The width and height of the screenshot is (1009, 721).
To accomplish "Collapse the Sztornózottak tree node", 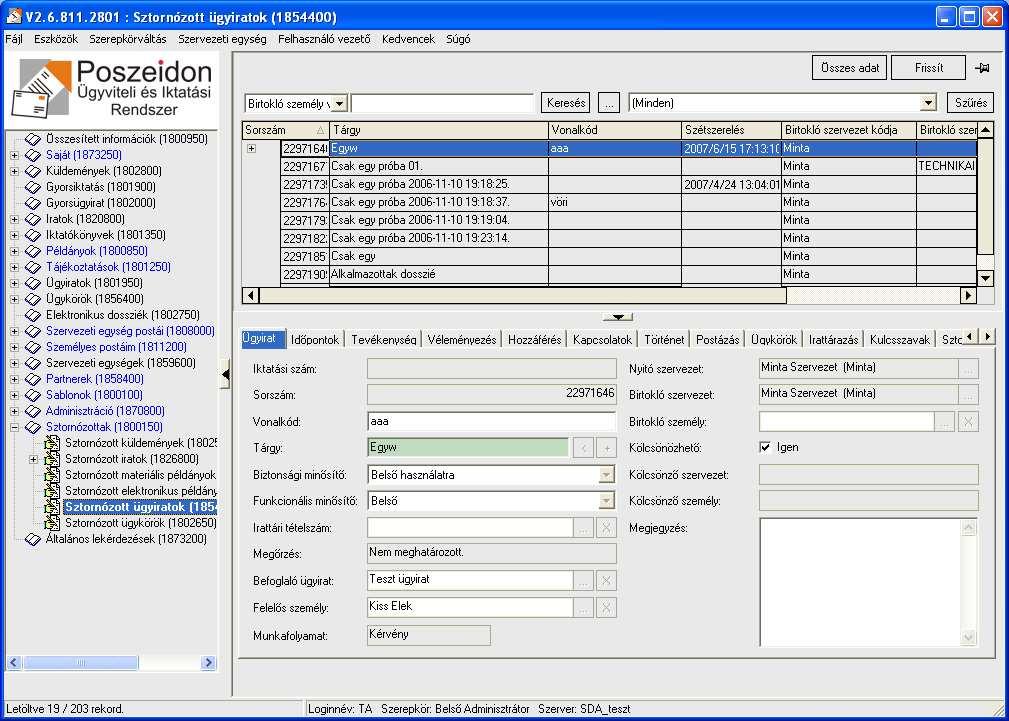I will pyautogui.click(x=14, y=427).
